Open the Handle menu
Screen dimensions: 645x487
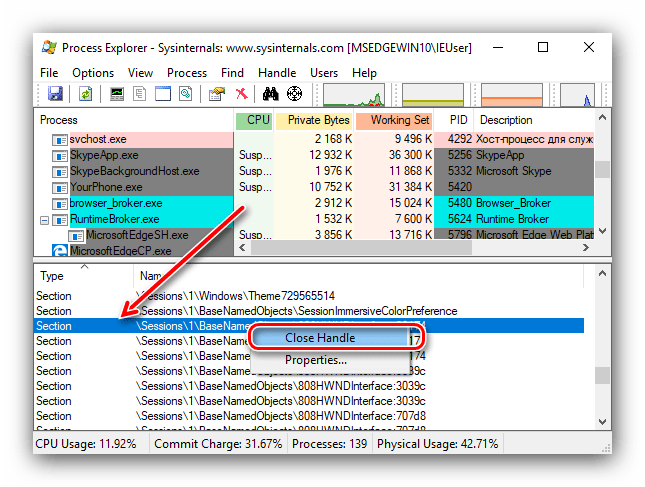coord(277,73)
